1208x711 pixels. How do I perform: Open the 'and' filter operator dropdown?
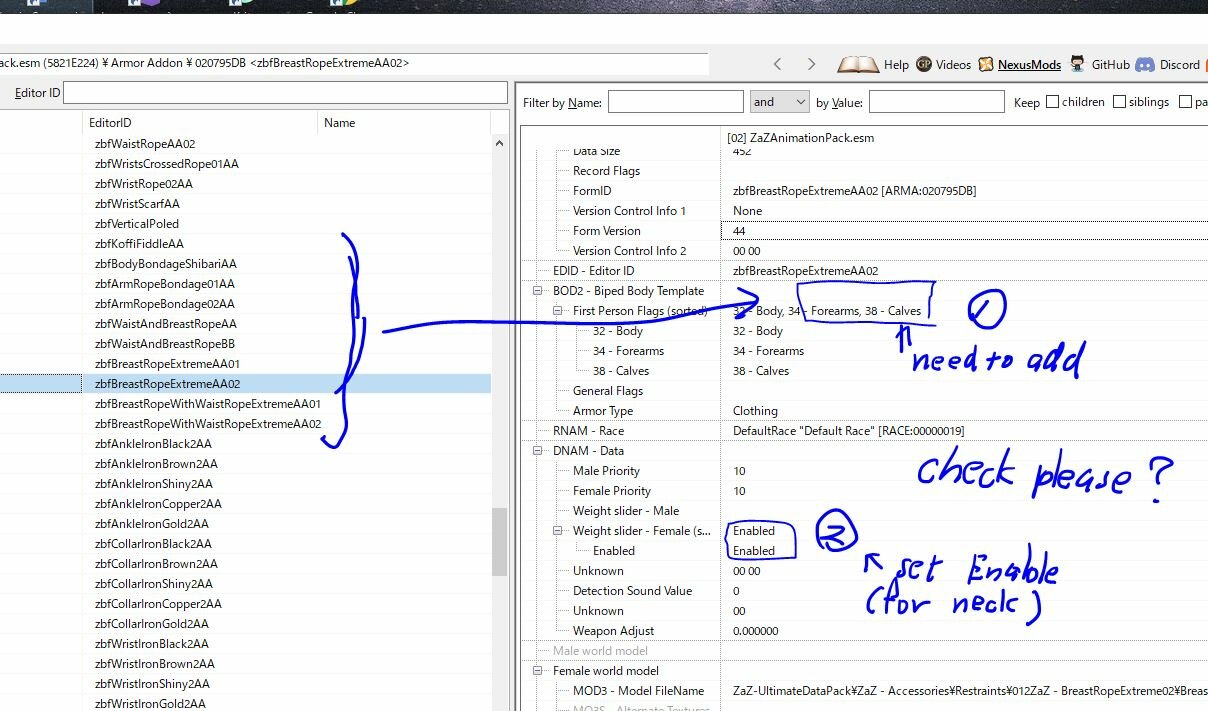tap(779, 101)
